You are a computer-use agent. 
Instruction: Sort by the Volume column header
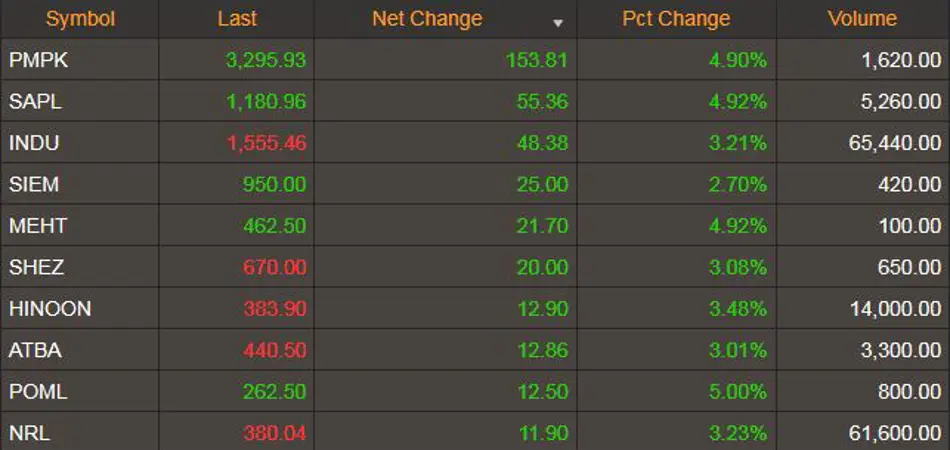click(x=862, y=19)
